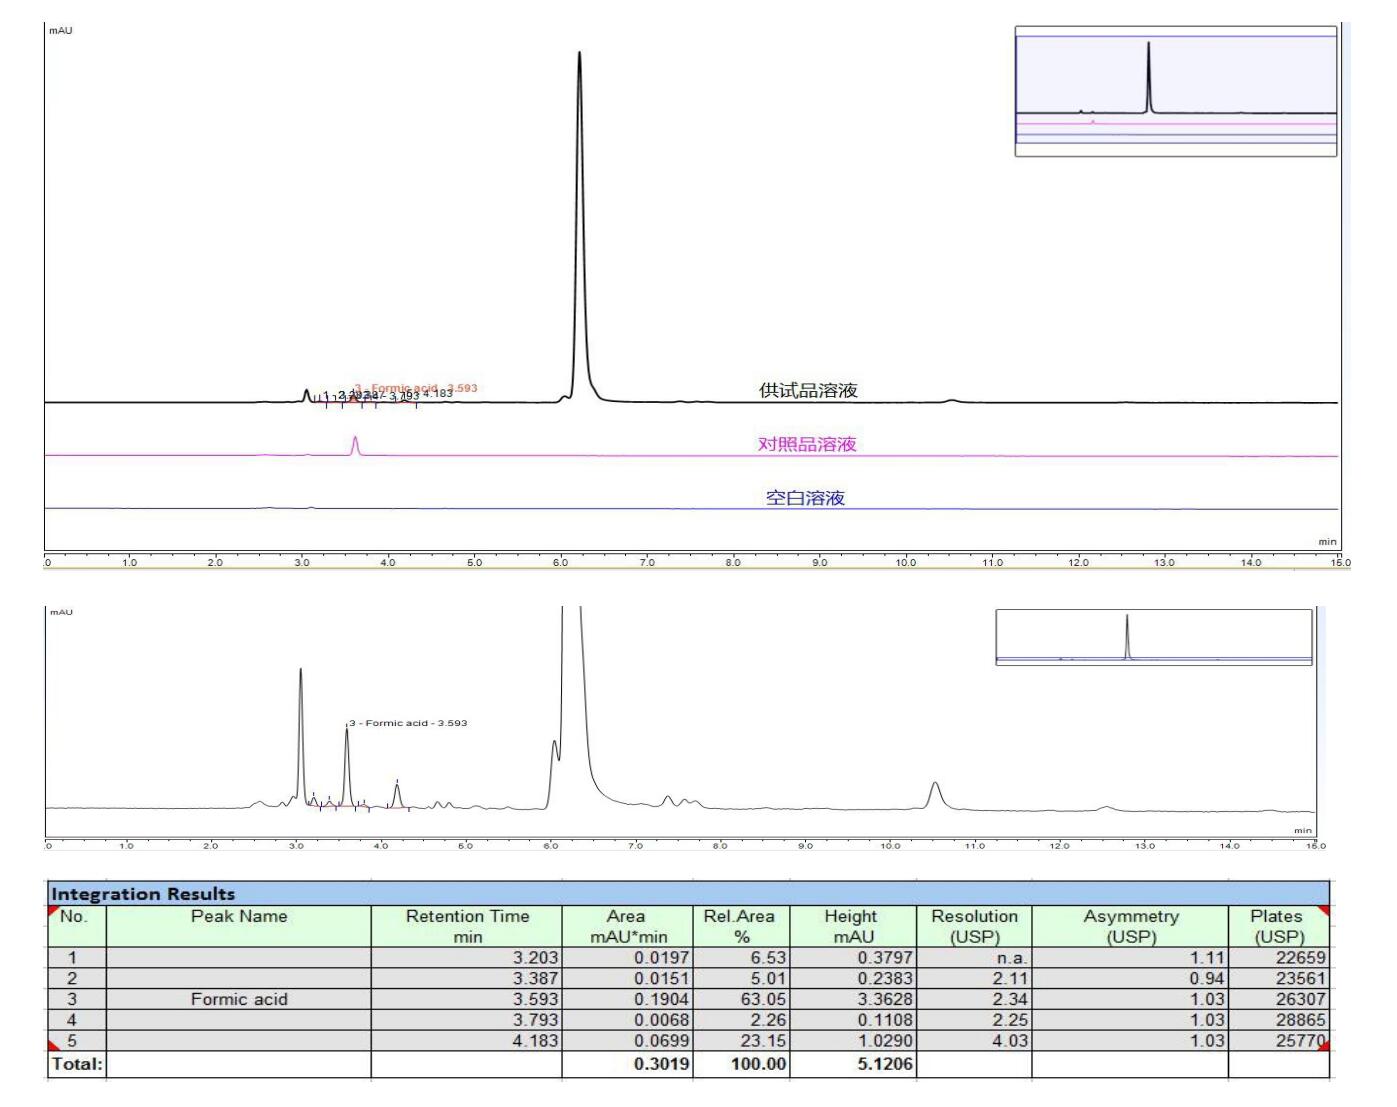Viewport: 1397px width, 1107px height.
Task: Click the red corner marker on No. header
Action: [x=54, y=910]
